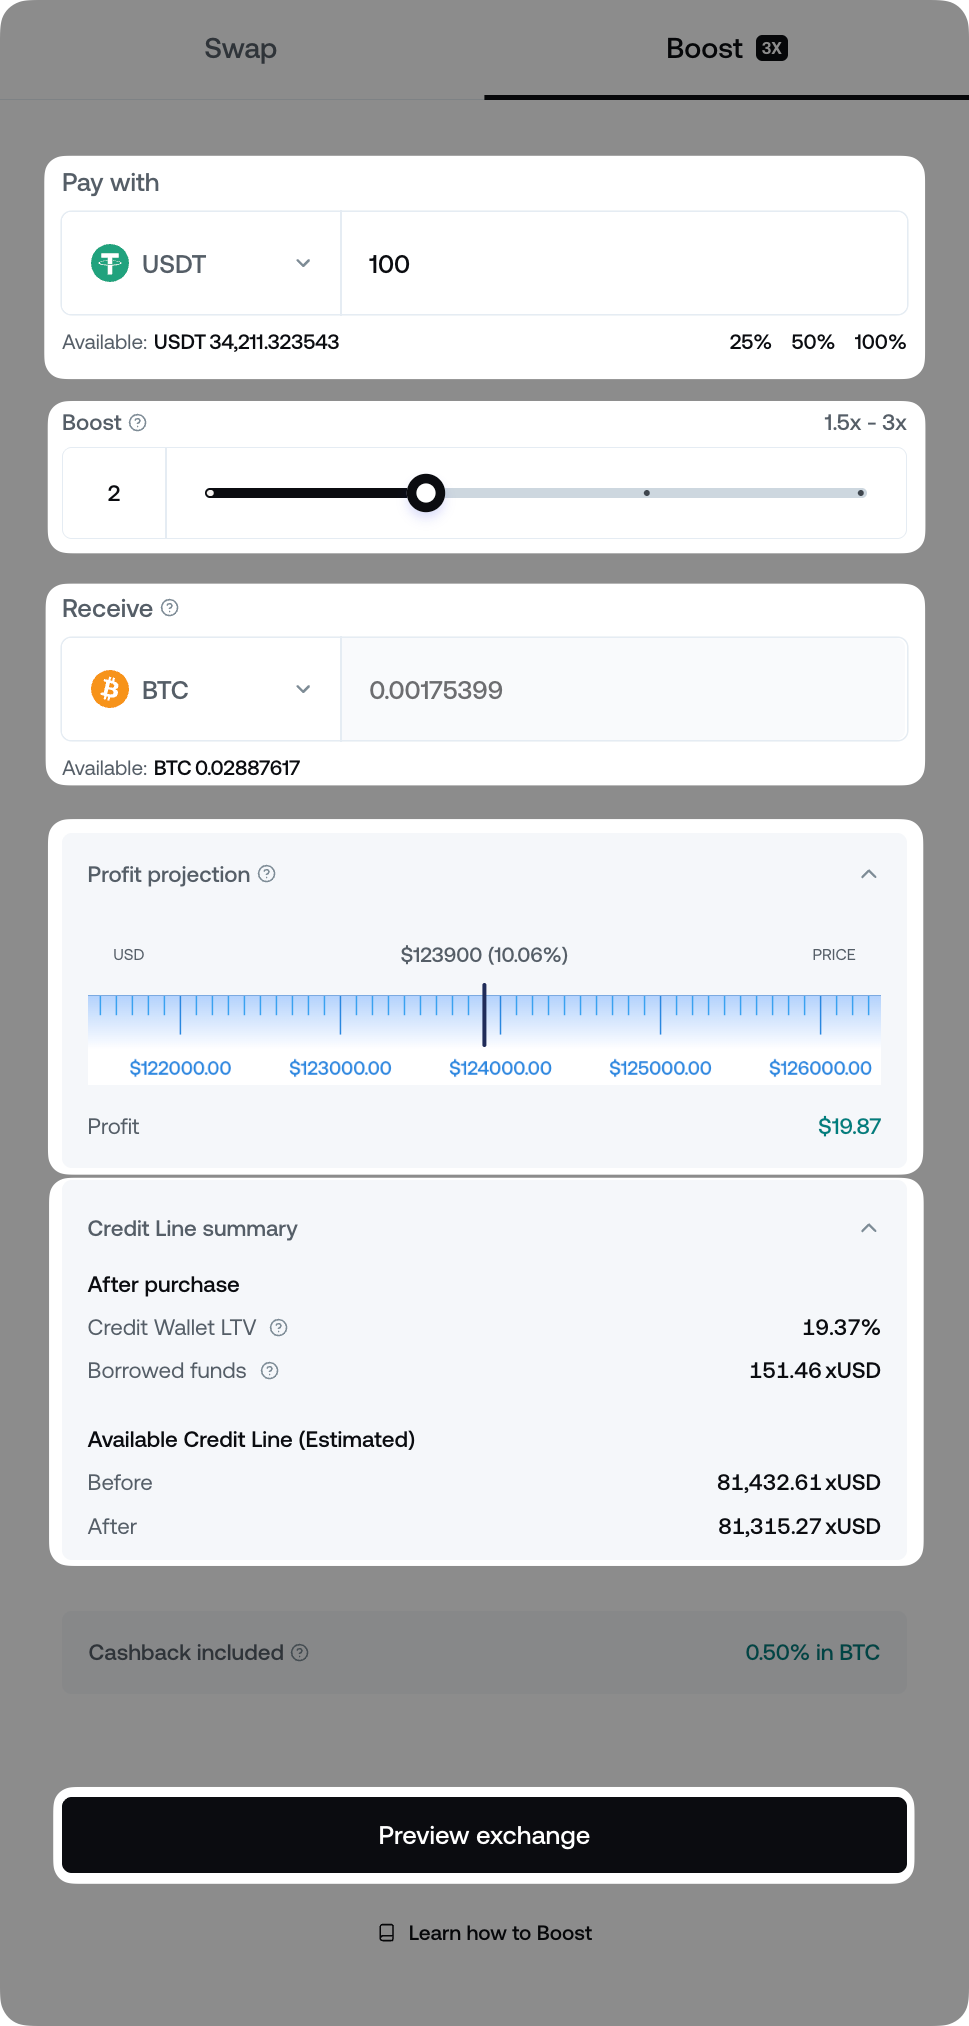Click the book icon beside Learn how to Boost

pos(388,1933)
